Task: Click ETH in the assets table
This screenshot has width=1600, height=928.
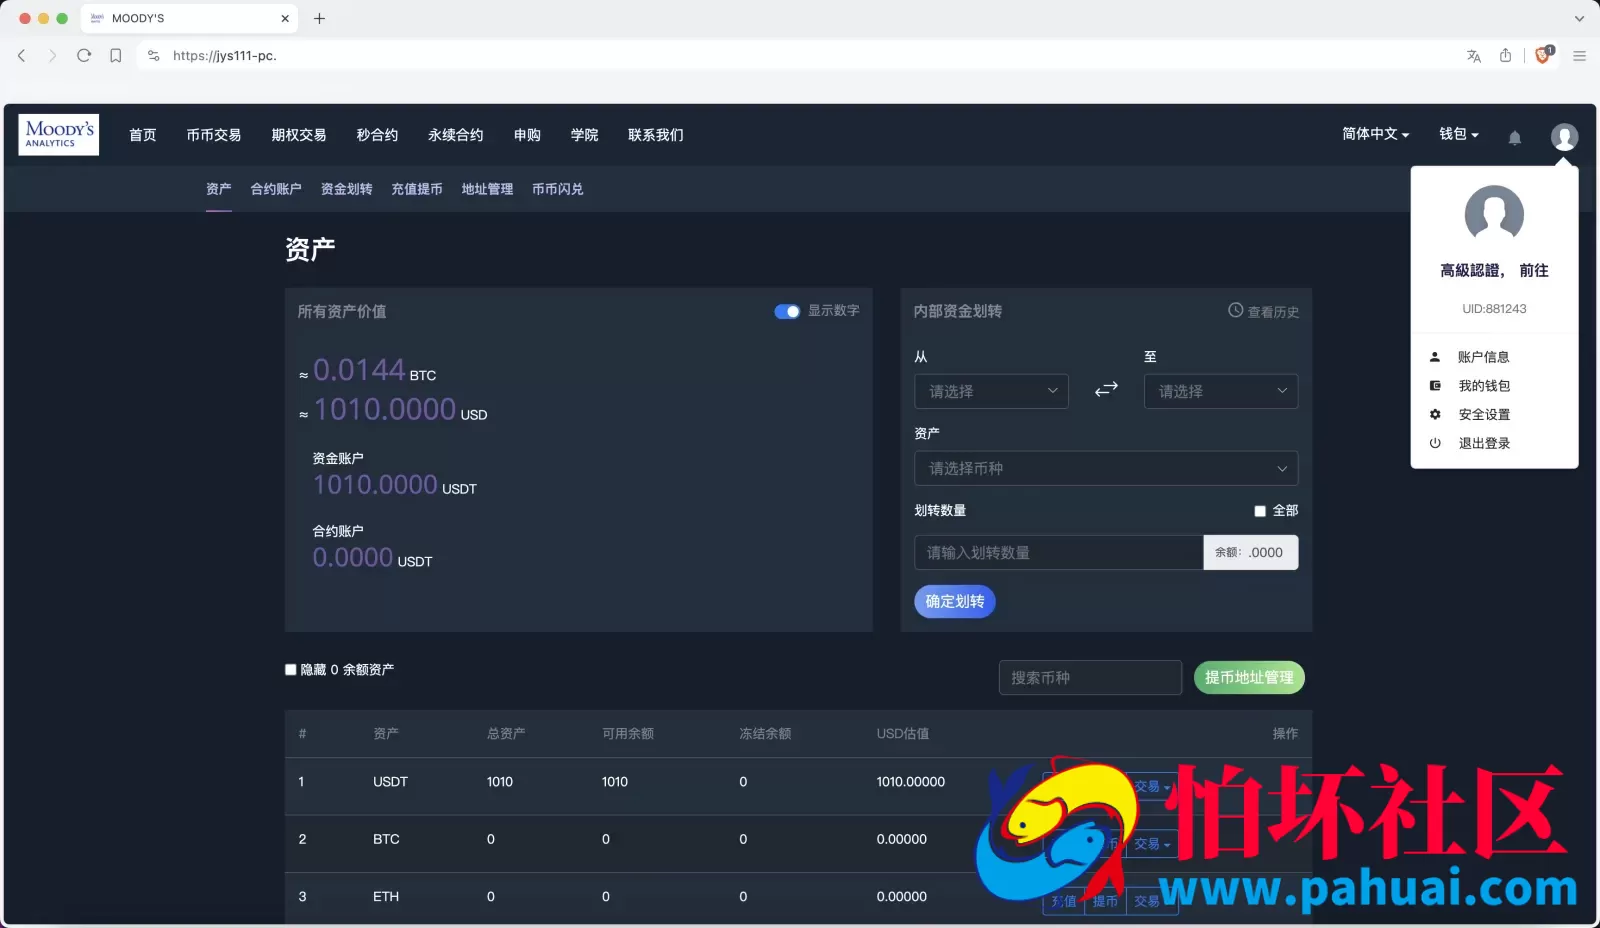Action: point(386,897)
